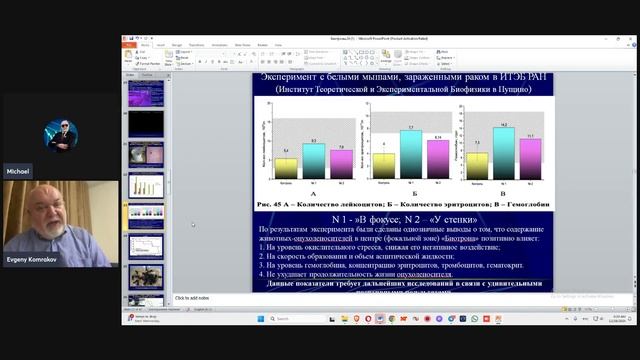Open the Quick Styles gallery
Image resolution: width=640 pixels, height=360 pixels.
tap(398, 58)
